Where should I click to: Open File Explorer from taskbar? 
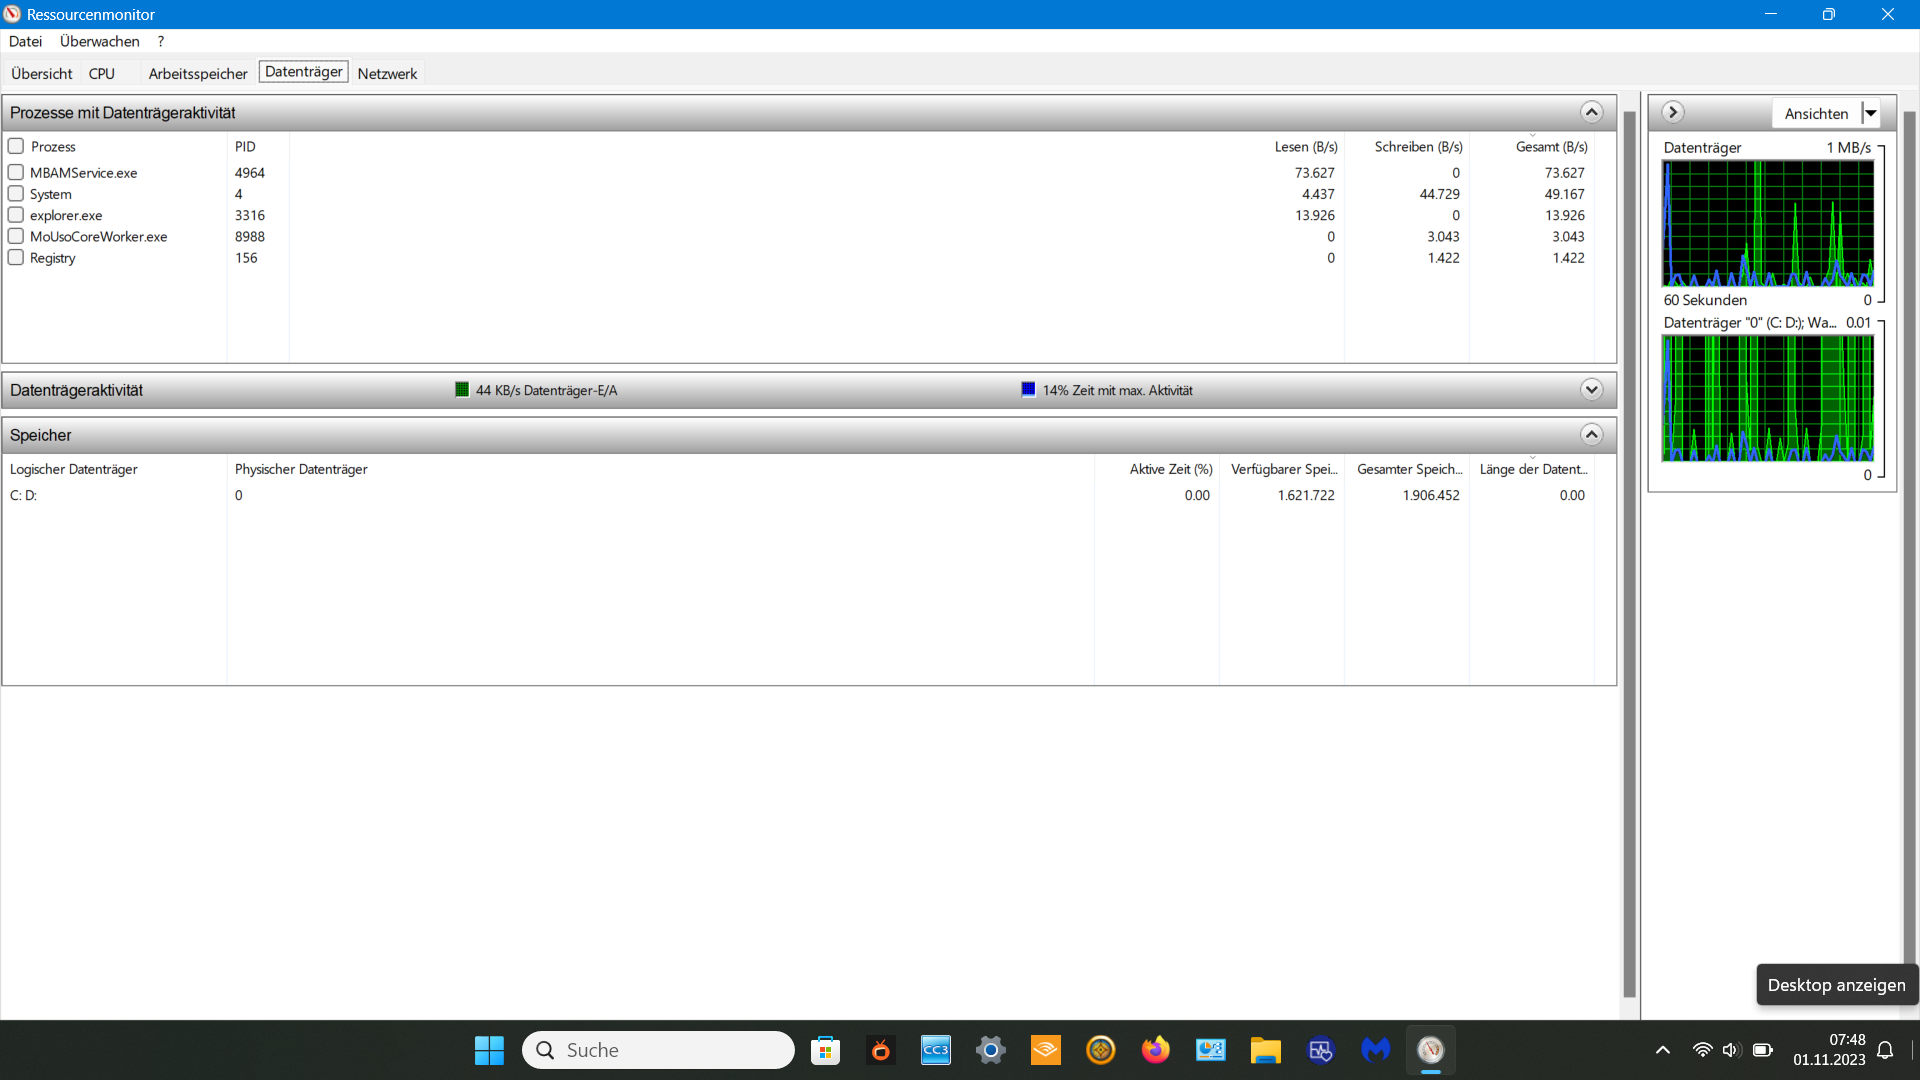point(1265,1050)
